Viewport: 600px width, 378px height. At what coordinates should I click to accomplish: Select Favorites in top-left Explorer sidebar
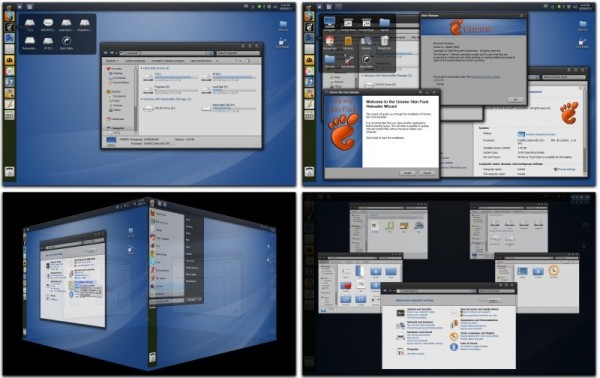(x=114, y=68)
